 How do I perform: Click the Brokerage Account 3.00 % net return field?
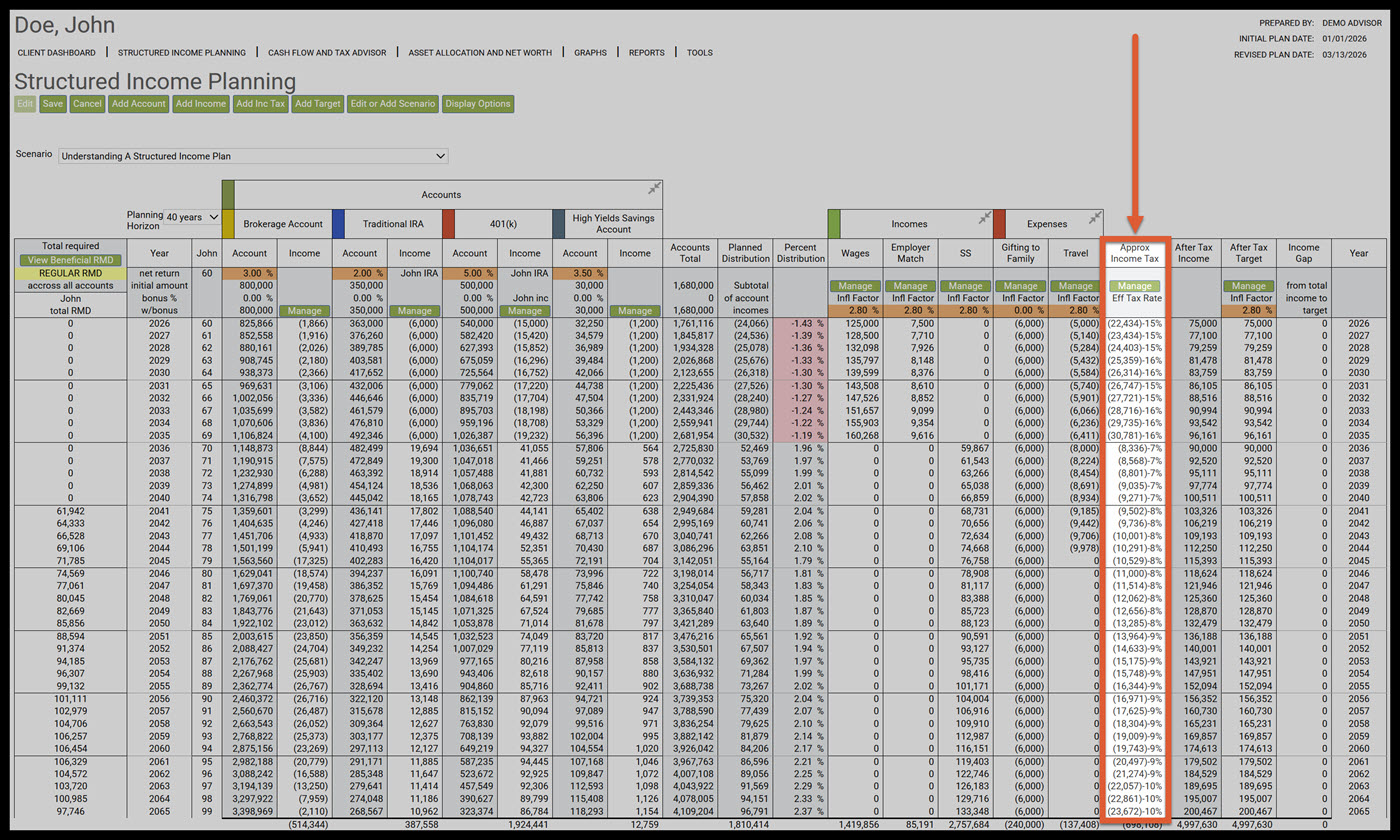249,273
